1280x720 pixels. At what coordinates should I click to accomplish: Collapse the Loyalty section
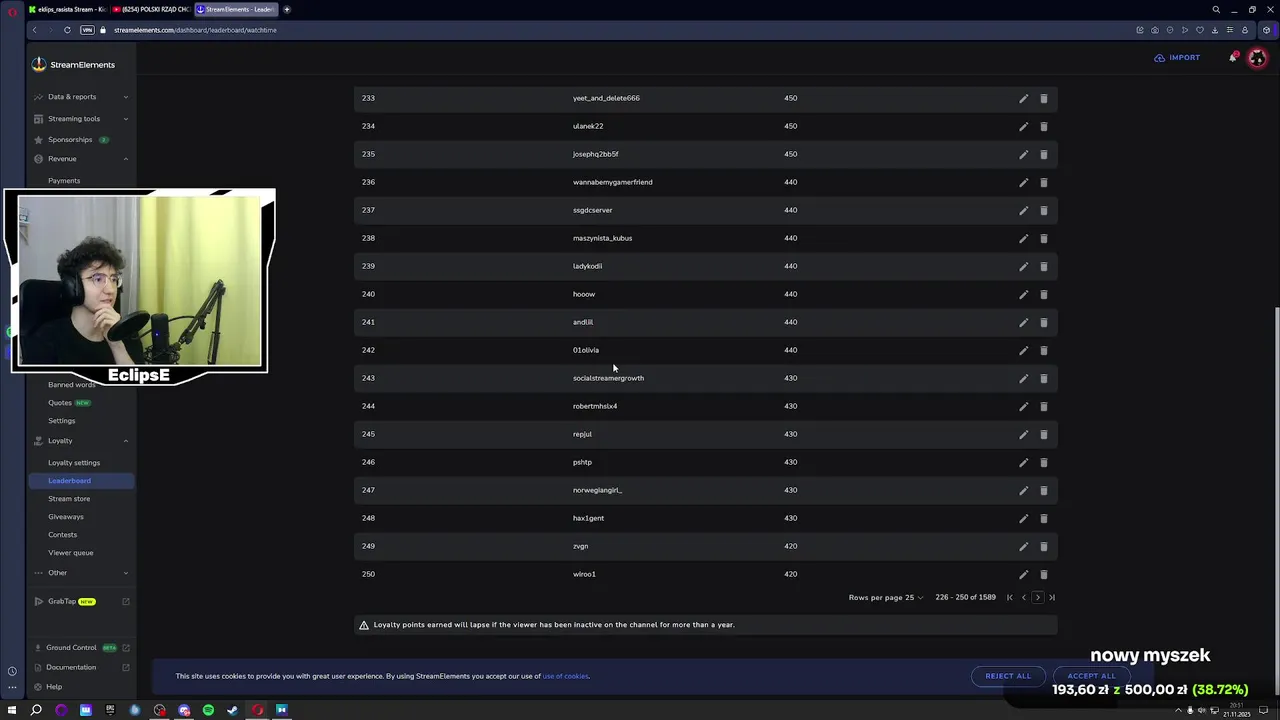[81, 441]
